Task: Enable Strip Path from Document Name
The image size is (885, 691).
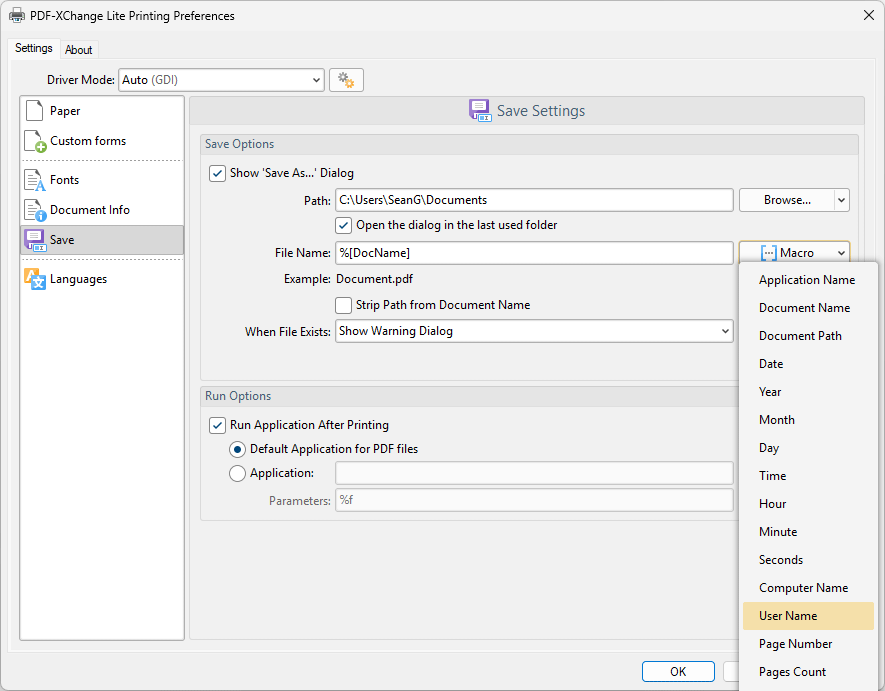Action: point(343,305)
